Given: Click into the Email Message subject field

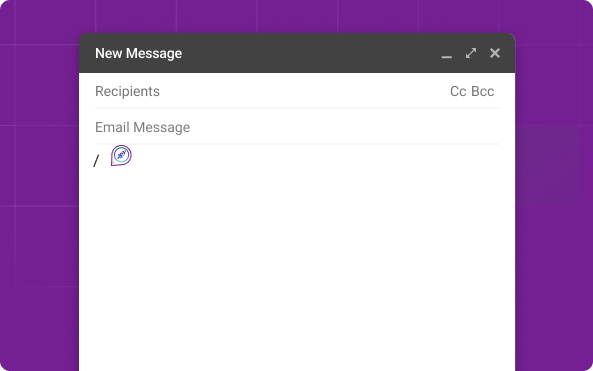Looking at the screenshot, I should point(297,127).
